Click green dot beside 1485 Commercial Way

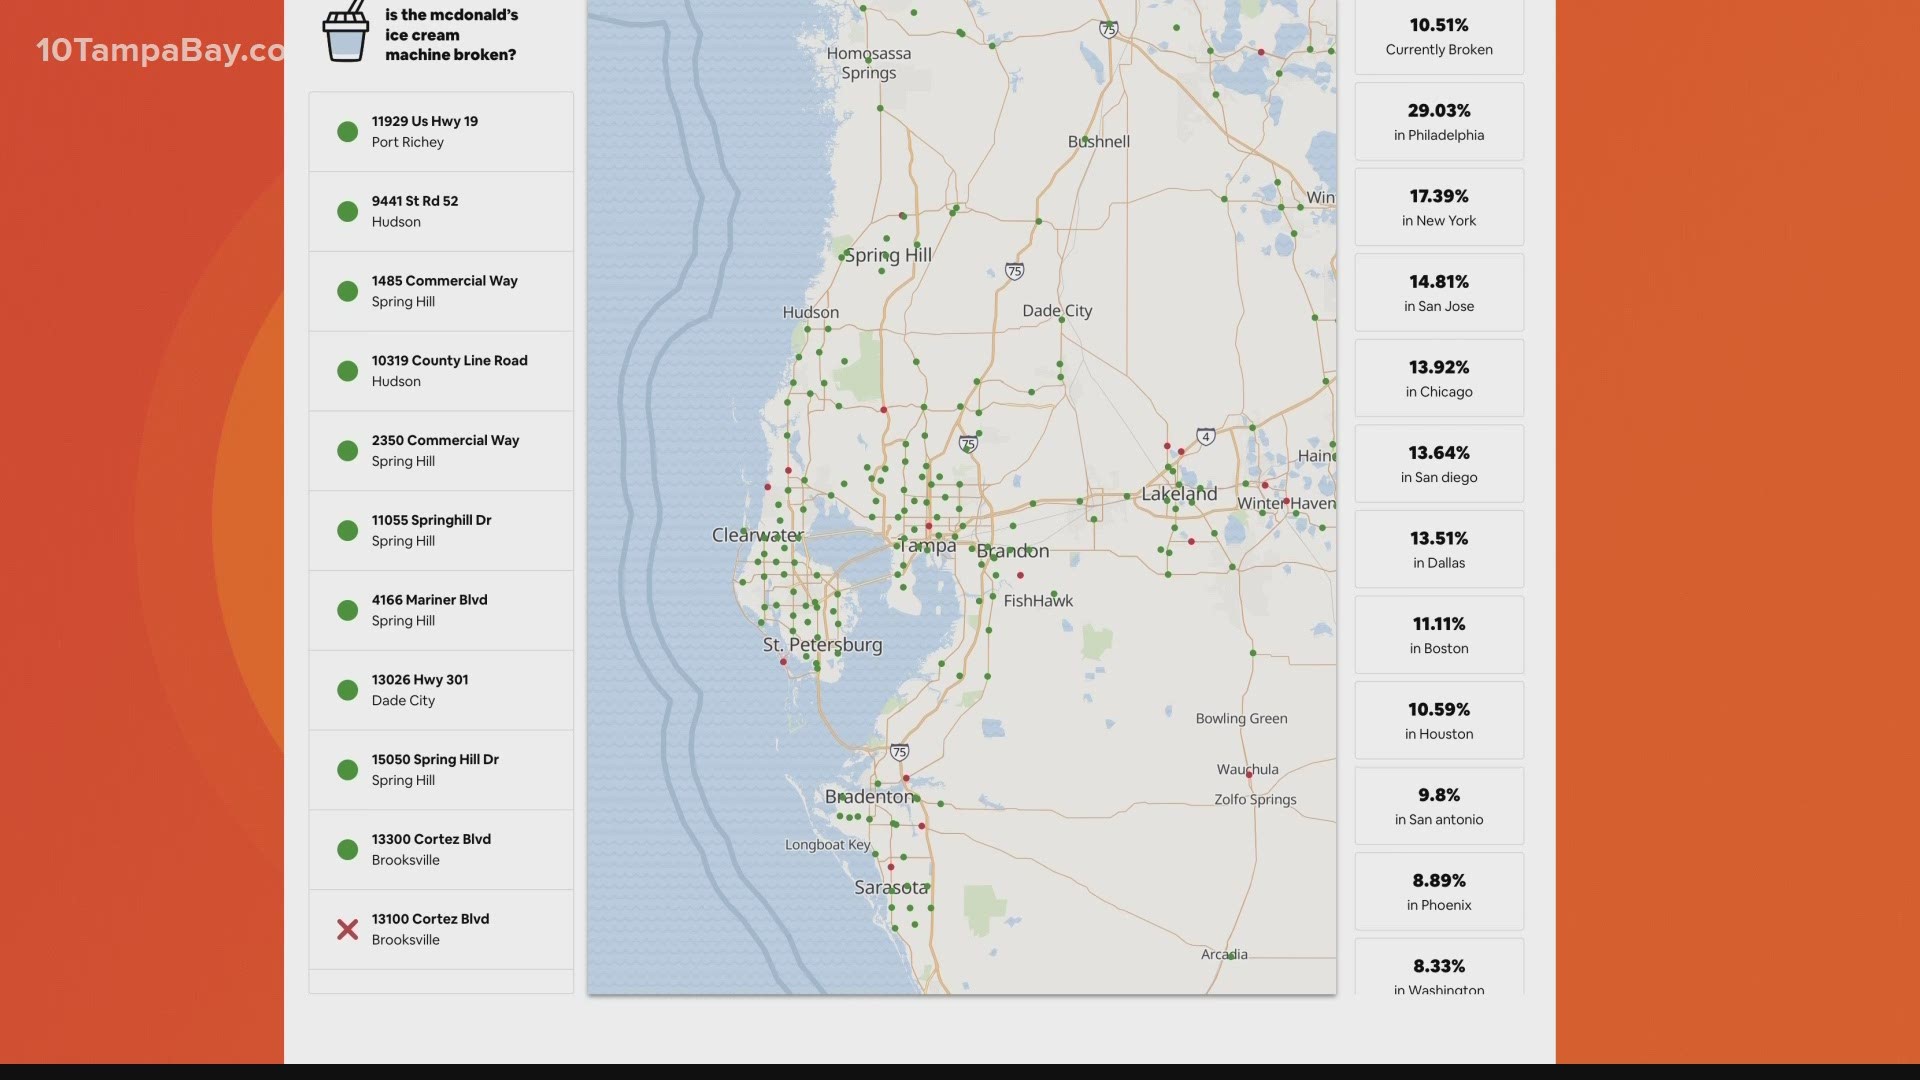(x=347, y=291)
